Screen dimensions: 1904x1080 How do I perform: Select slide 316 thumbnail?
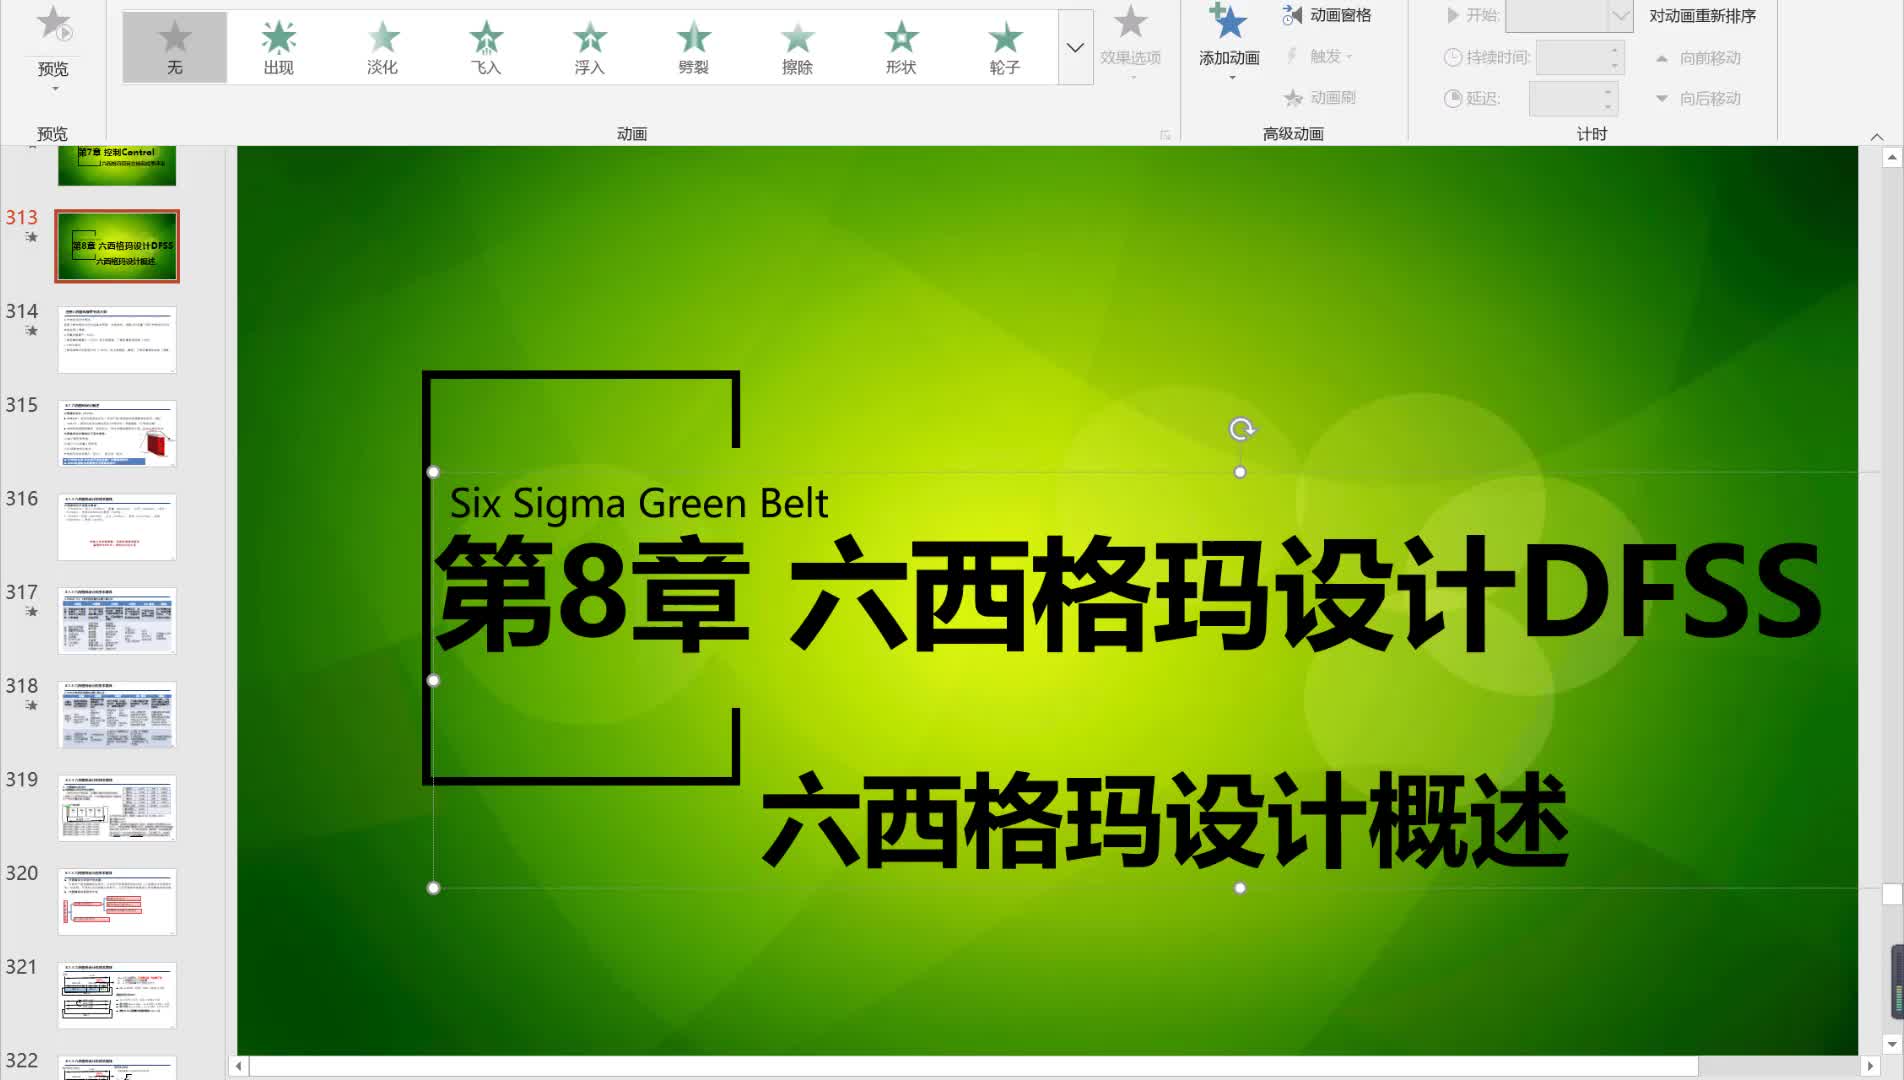[117, 527]
